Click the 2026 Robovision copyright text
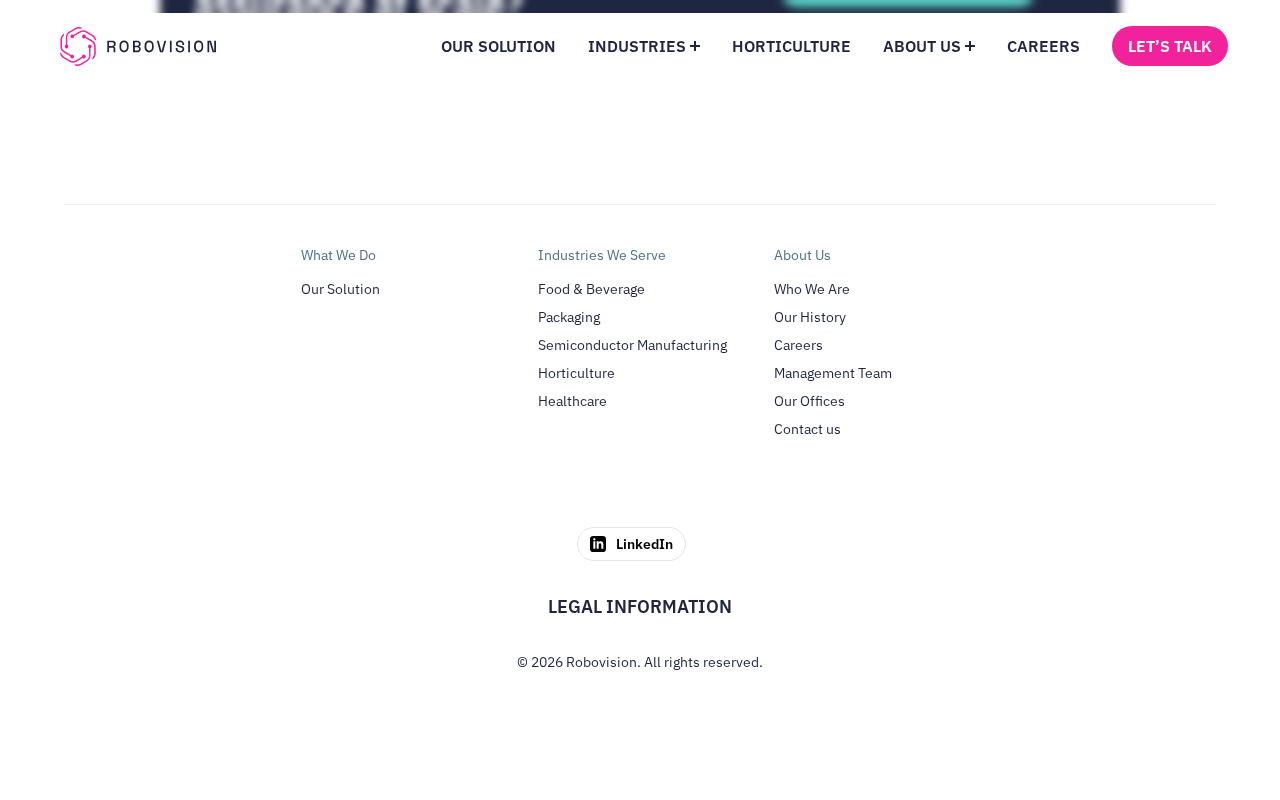Viewport: 1280px width, 800px height. pos(640,662)
